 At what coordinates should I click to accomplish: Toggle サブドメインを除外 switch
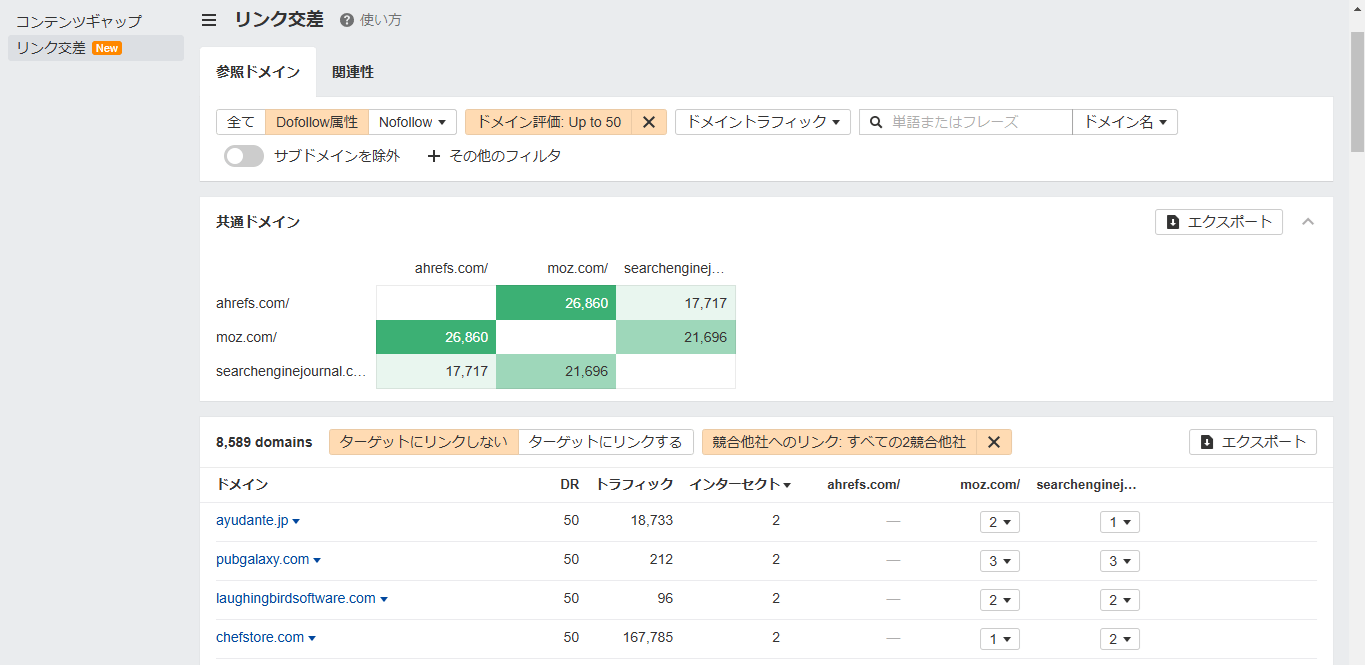coord(244,156)
